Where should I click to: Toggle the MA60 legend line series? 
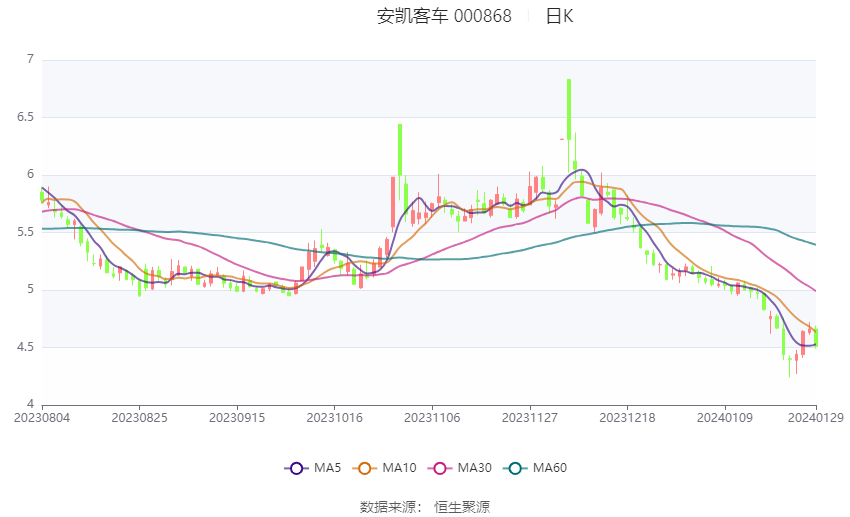tap(535, 468)
